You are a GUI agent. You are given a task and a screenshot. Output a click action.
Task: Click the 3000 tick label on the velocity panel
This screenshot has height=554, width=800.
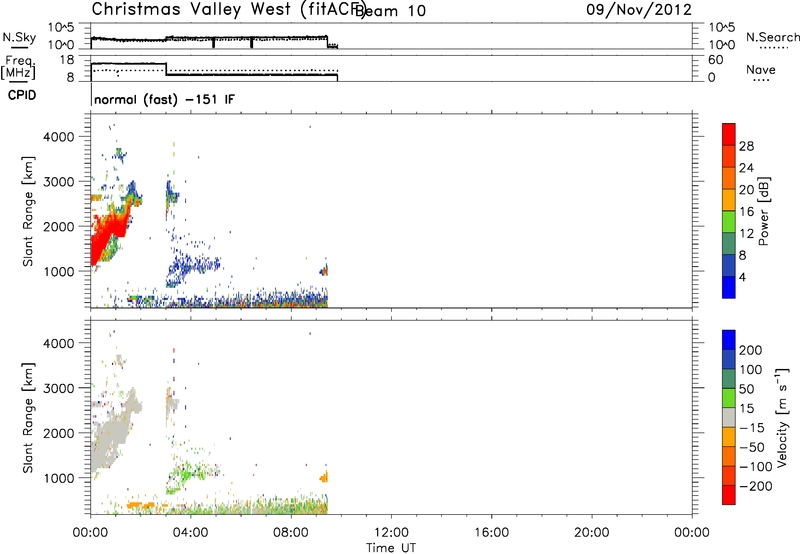tap(59, 388)
